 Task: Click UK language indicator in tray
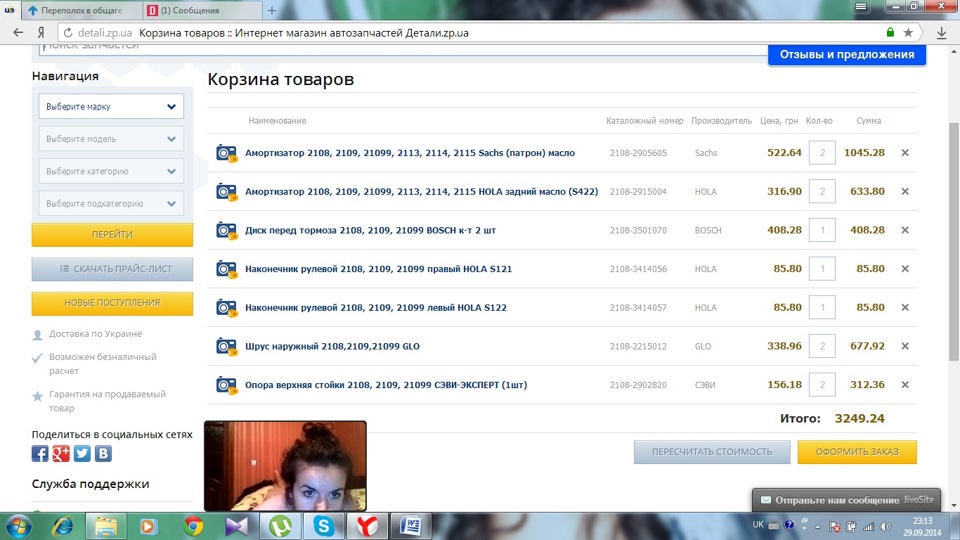[758, 525]
